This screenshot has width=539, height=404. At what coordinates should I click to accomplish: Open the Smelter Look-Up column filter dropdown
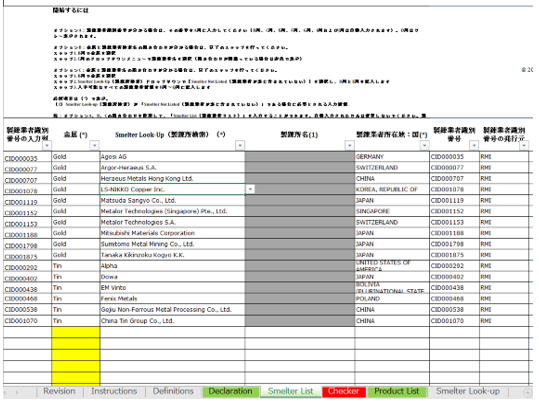[240, 146]
